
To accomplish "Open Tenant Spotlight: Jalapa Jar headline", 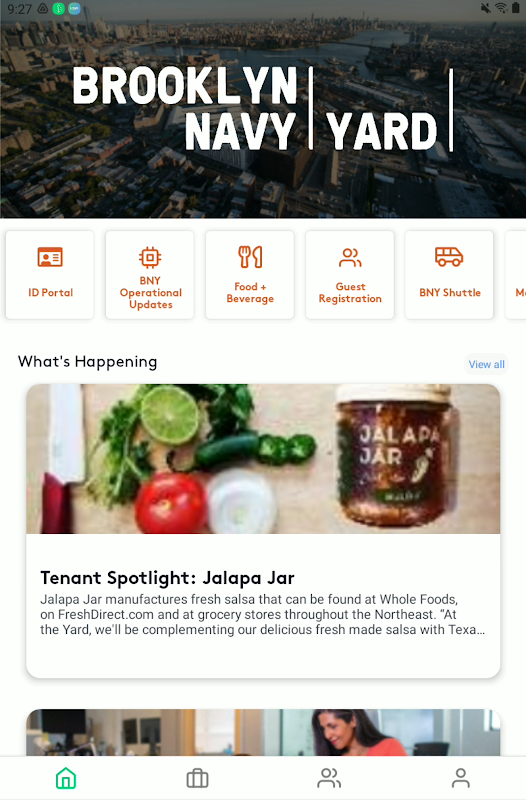I will pyautogui.click(x=167, y=578).
